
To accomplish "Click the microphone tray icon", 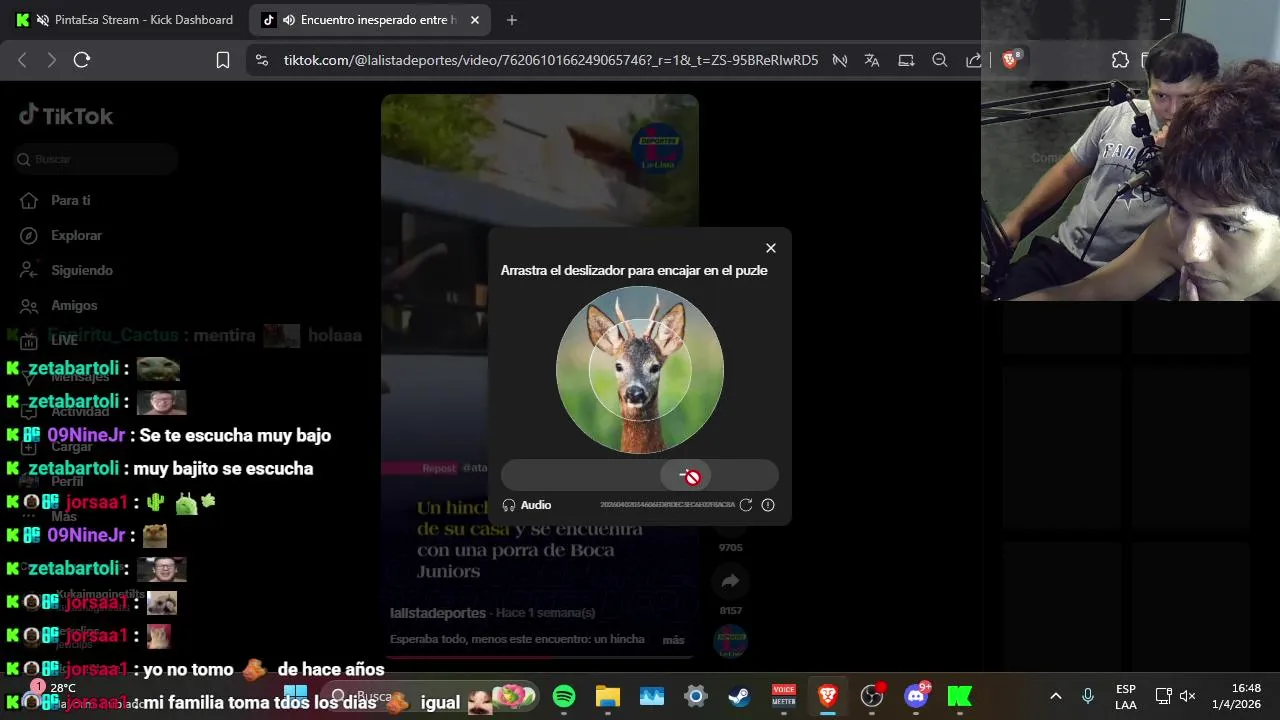I will pos(1088,696).
